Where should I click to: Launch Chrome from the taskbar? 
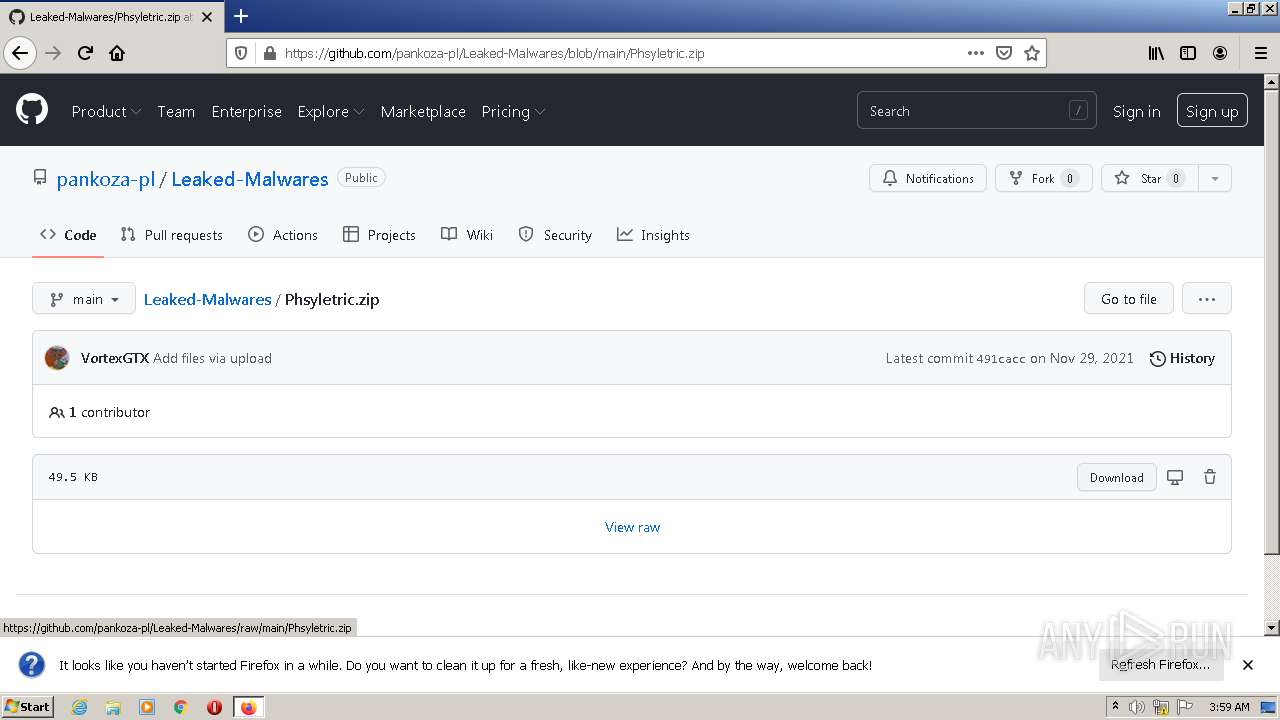pos(181,707)
